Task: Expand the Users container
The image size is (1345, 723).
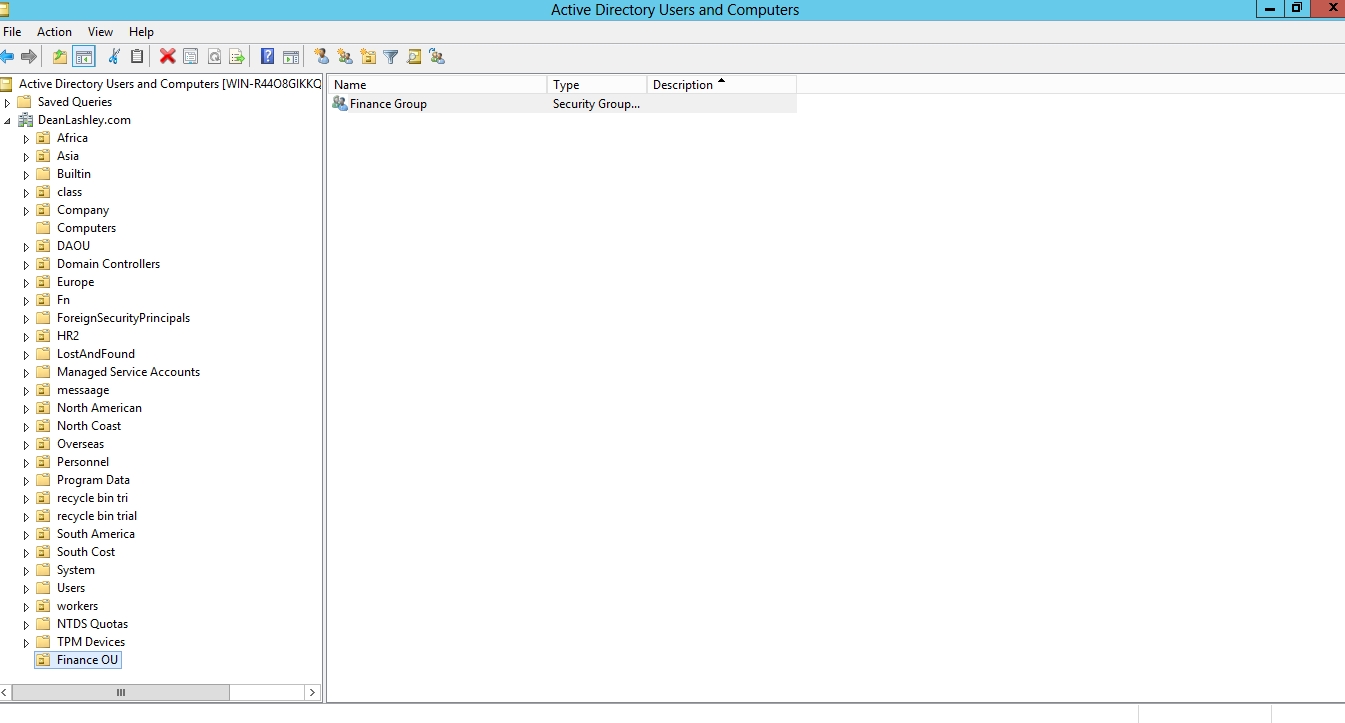Action: 27,588
